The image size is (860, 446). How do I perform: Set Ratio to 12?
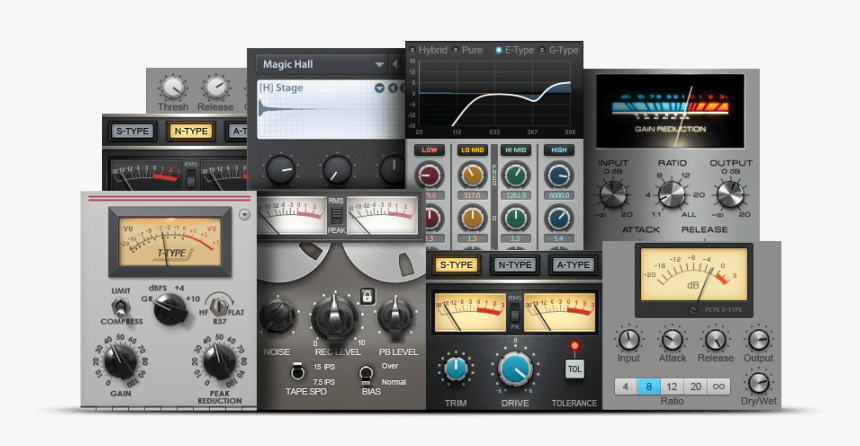672,387
